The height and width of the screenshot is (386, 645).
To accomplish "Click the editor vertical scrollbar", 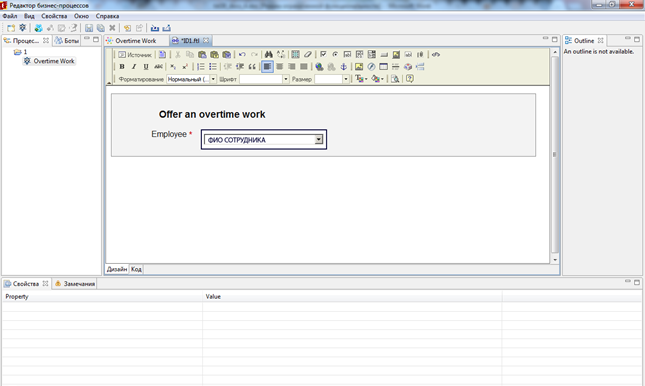I will [555, 155].
